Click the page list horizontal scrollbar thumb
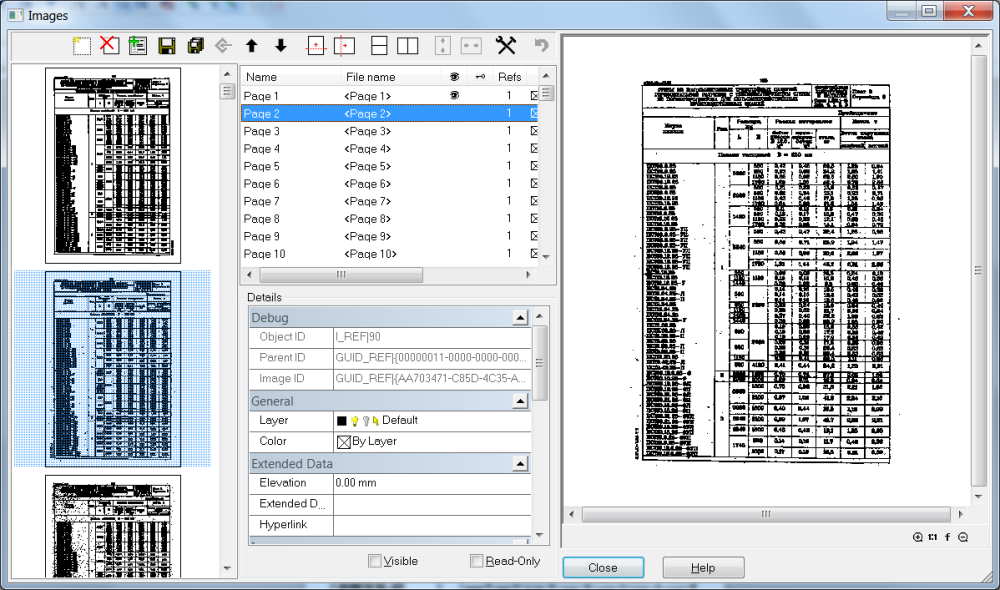Screen dimensions: 1000x590 pos(341,275)
